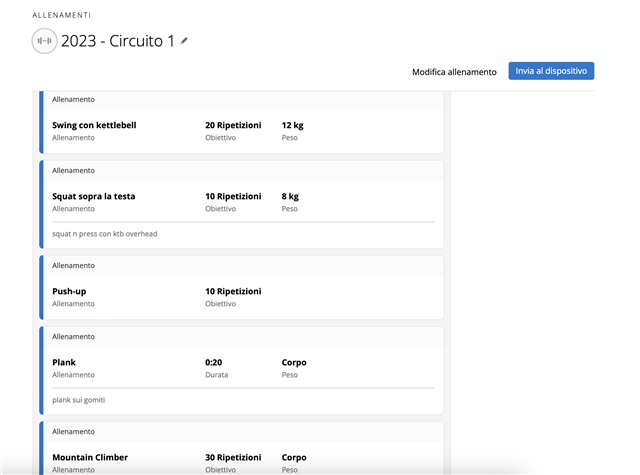Select the 2023 - Circuito 1 title

click(118, 41)
